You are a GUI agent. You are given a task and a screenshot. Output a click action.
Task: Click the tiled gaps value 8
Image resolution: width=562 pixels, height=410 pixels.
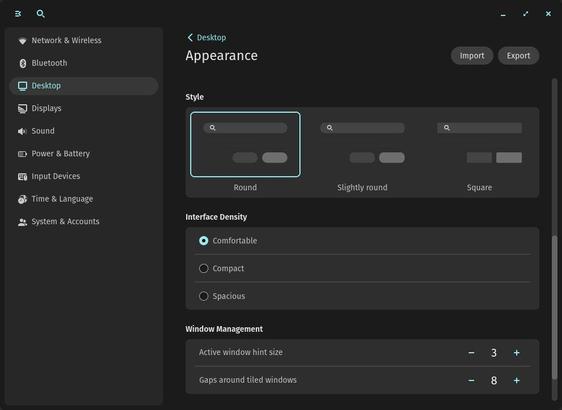(x=494, y=380)
